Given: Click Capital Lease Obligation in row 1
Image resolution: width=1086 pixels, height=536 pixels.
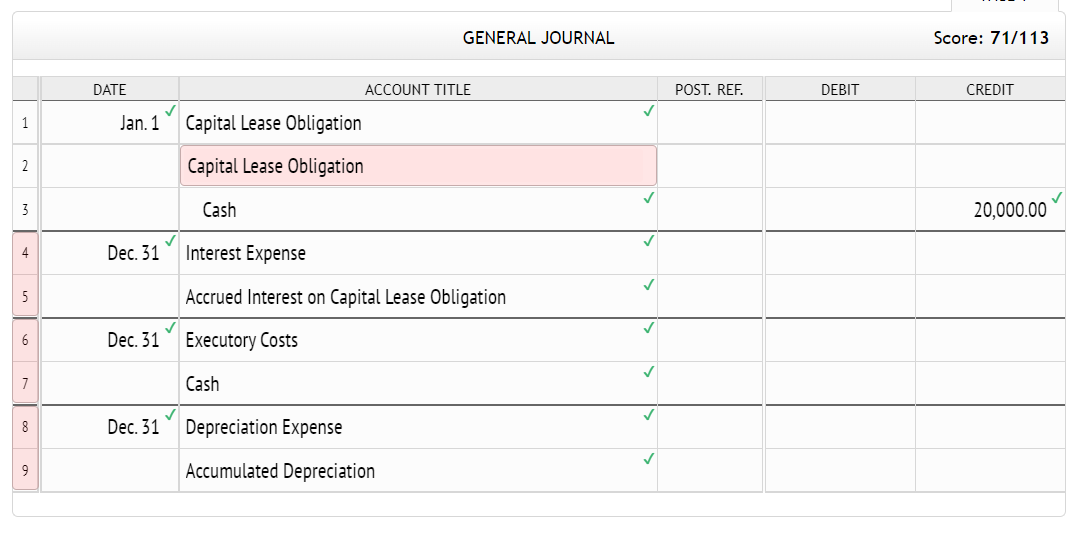Looking at the screenshot, I should pyautogui.click(x=418, y=123).
